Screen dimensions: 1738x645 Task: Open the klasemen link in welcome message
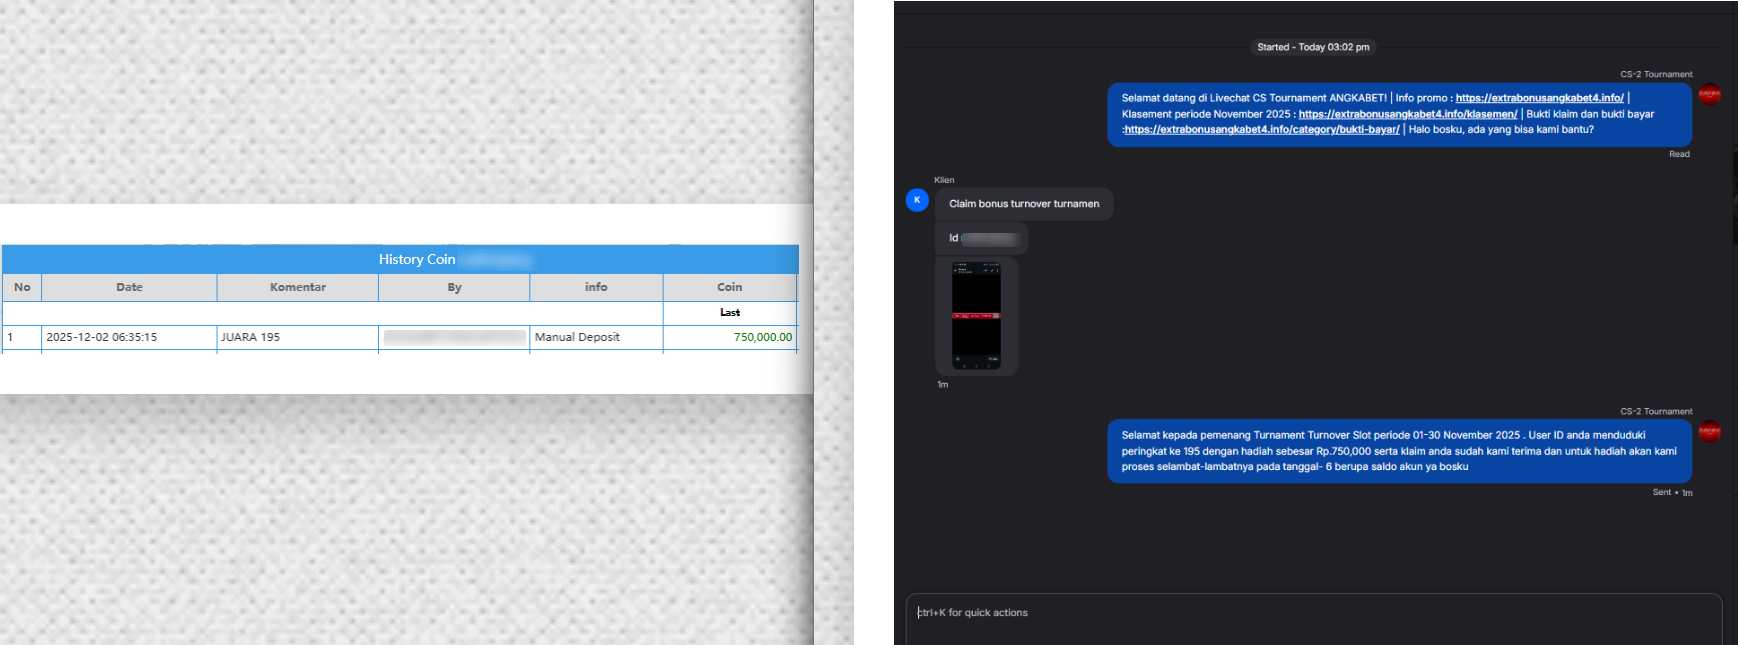pyautogui.click(x=1407, y=114)
